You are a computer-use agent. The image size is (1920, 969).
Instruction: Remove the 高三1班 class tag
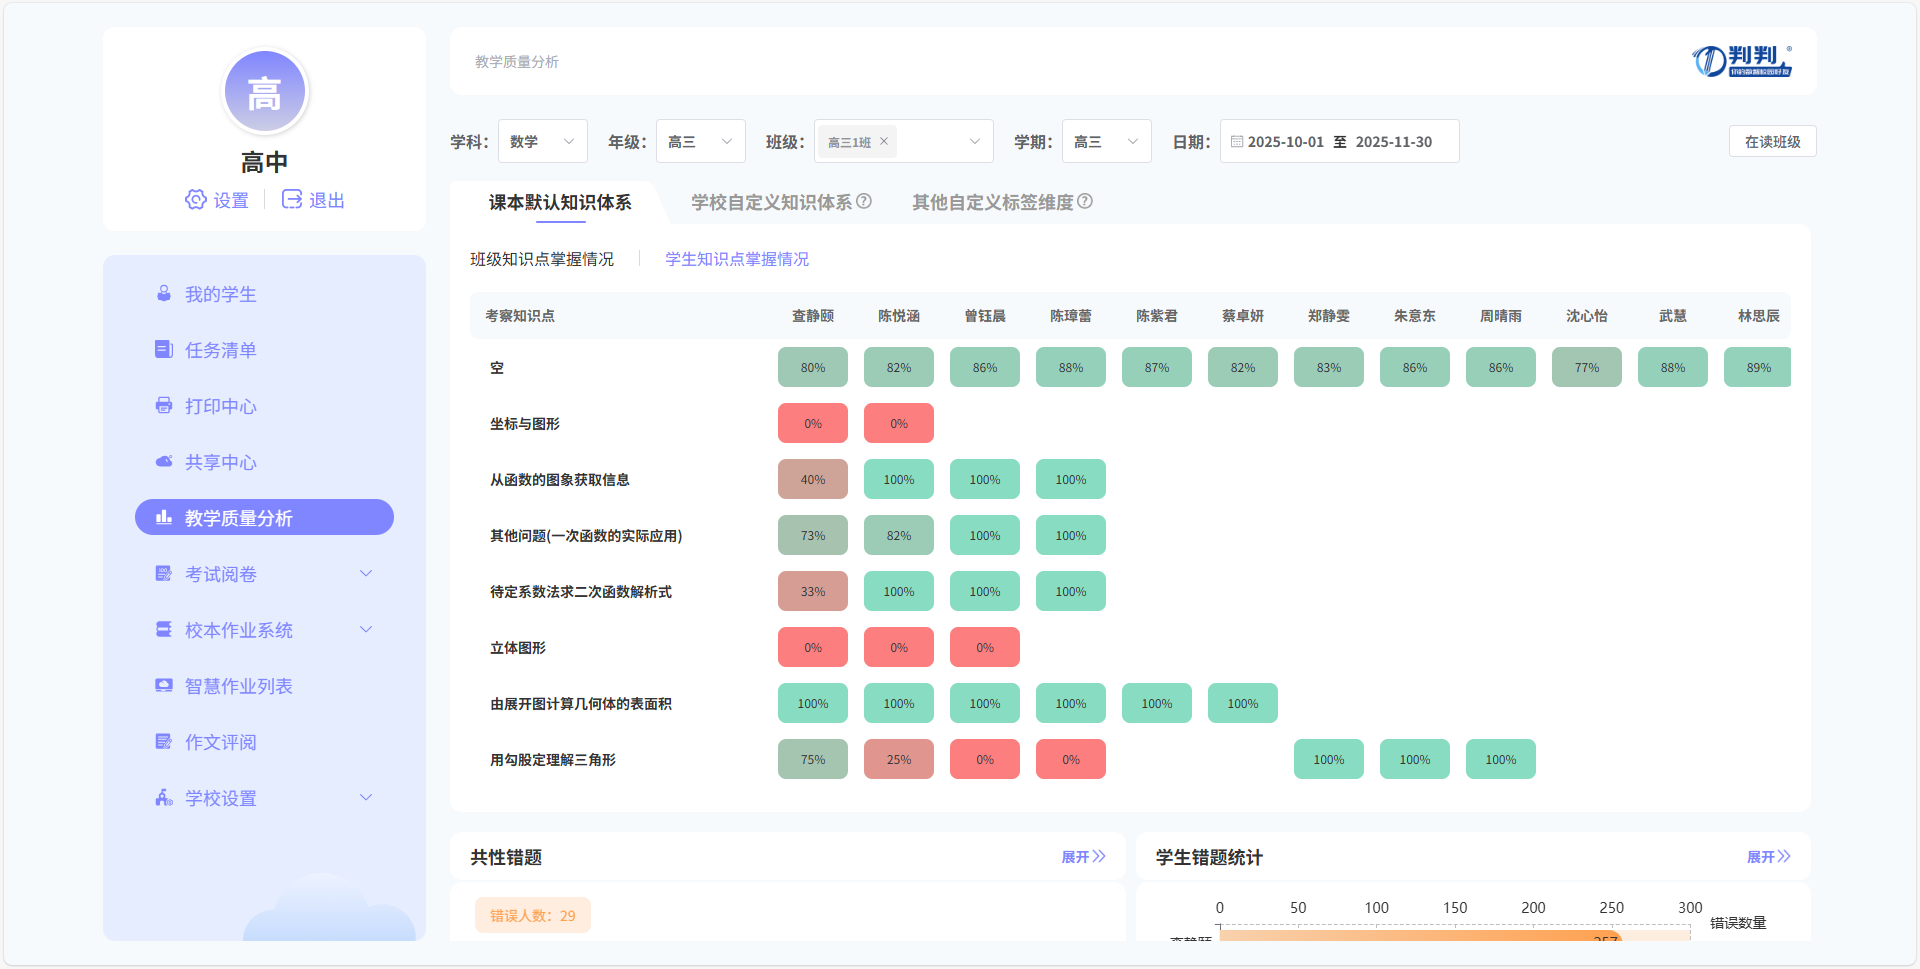(x=884, y=142)
